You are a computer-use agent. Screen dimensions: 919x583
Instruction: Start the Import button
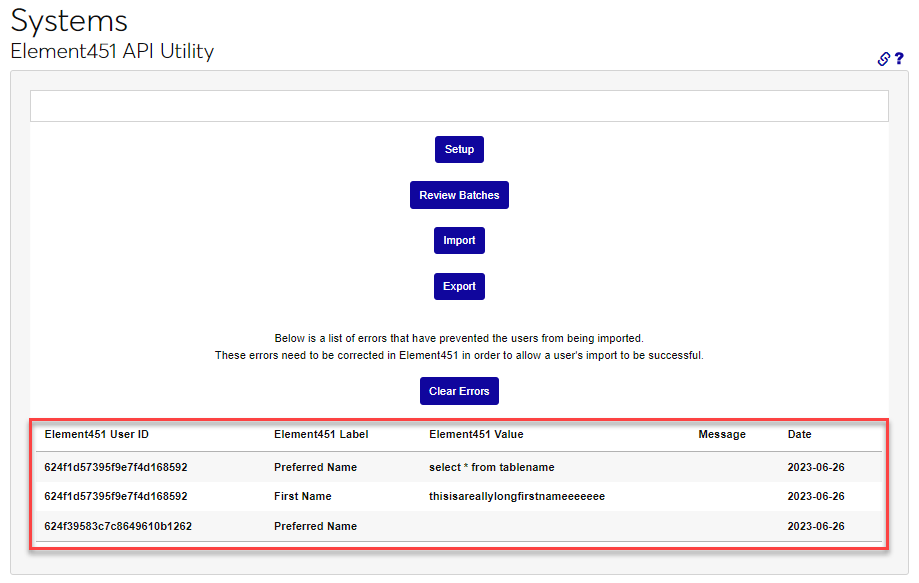click(459, 240)
